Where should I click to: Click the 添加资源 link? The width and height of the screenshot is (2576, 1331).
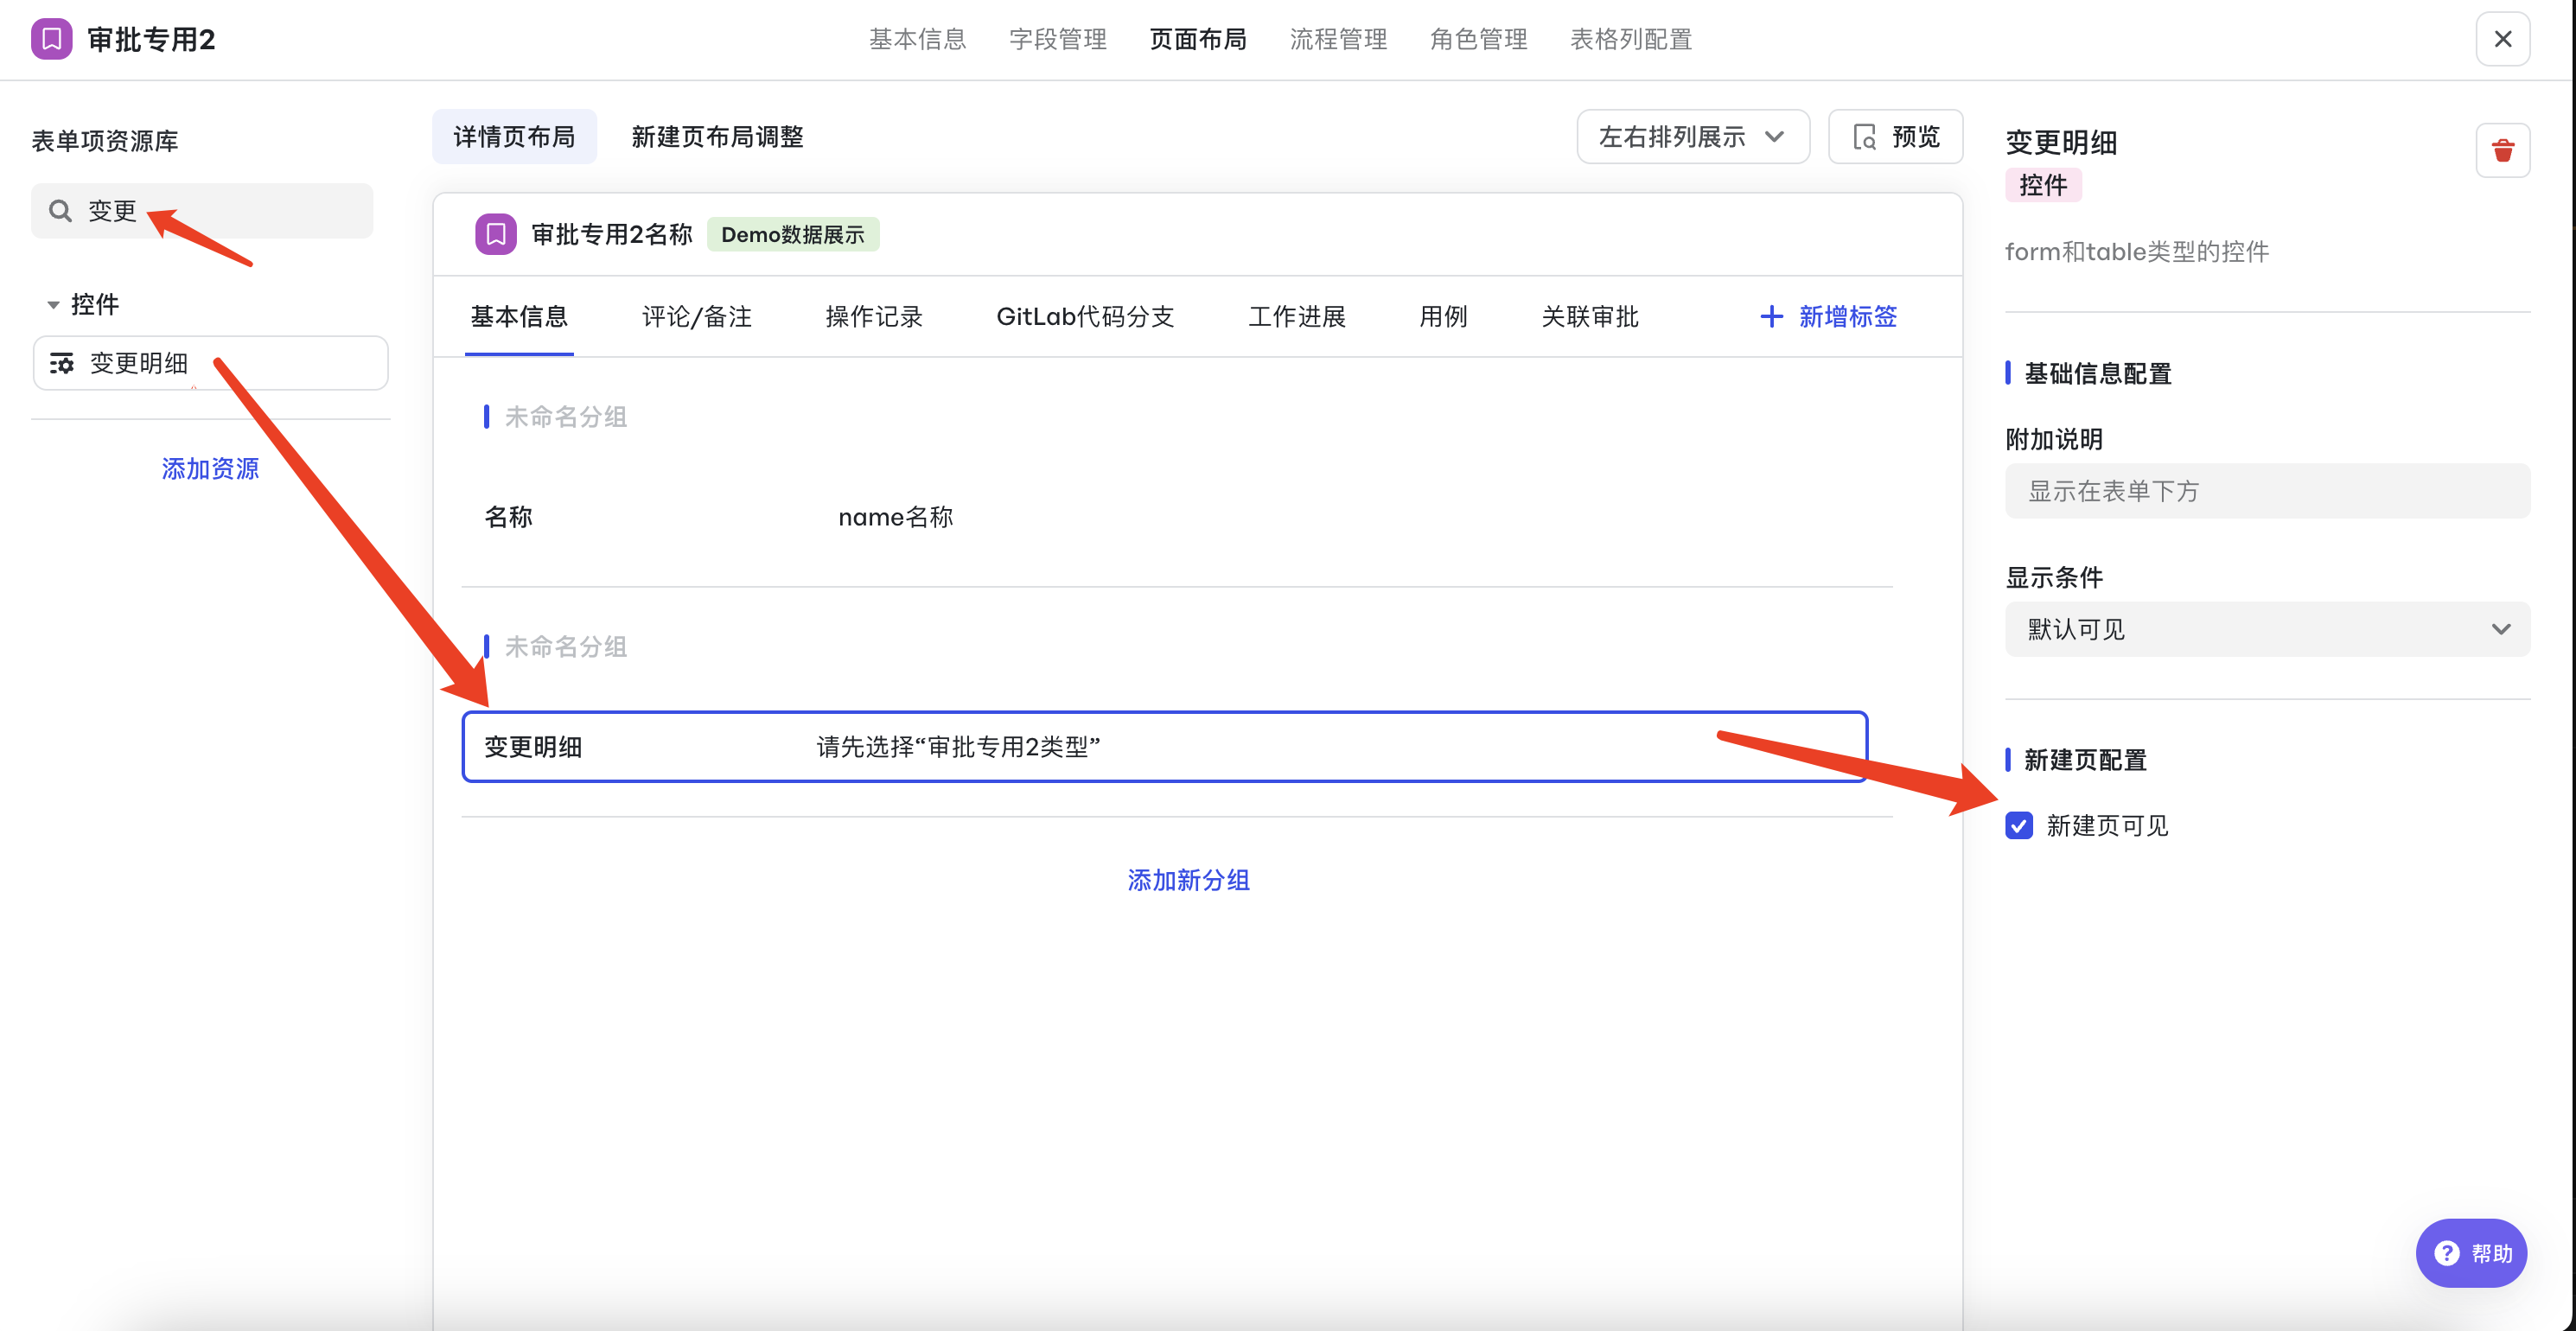coord(210,469)
